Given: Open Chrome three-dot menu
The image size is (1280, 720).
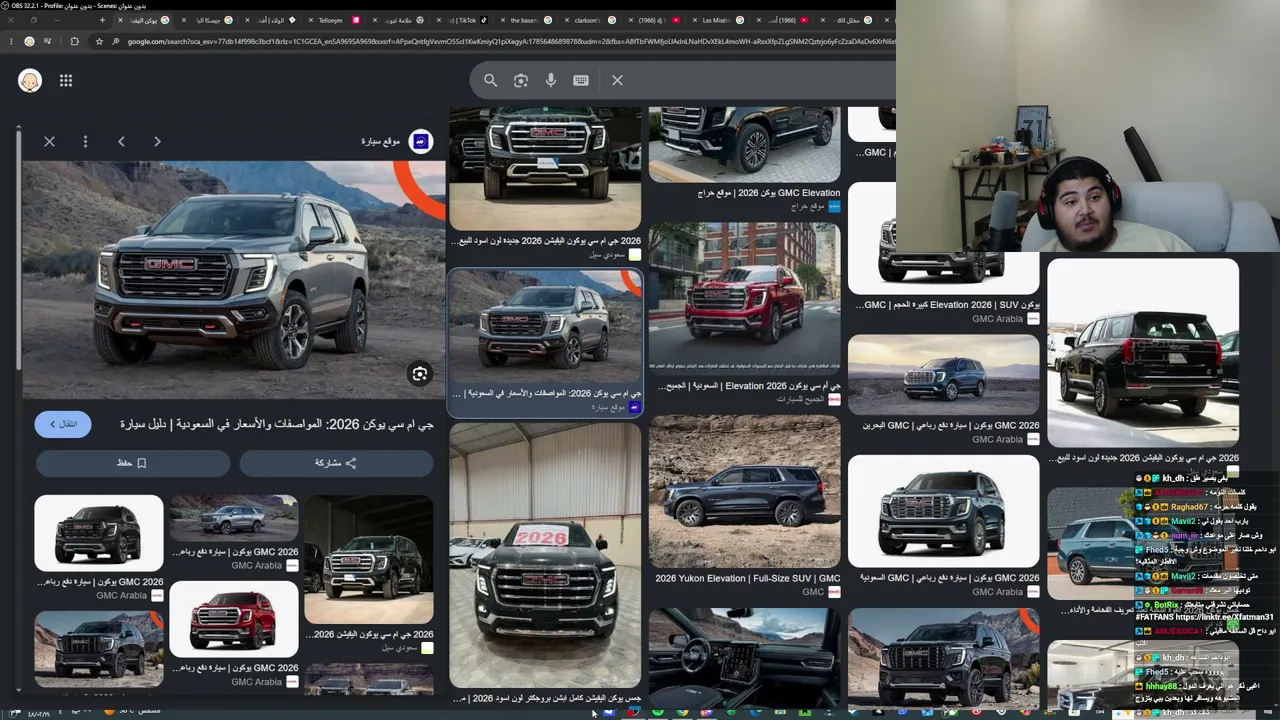Looking at the screenshot, I should click(x=10, y=41).
